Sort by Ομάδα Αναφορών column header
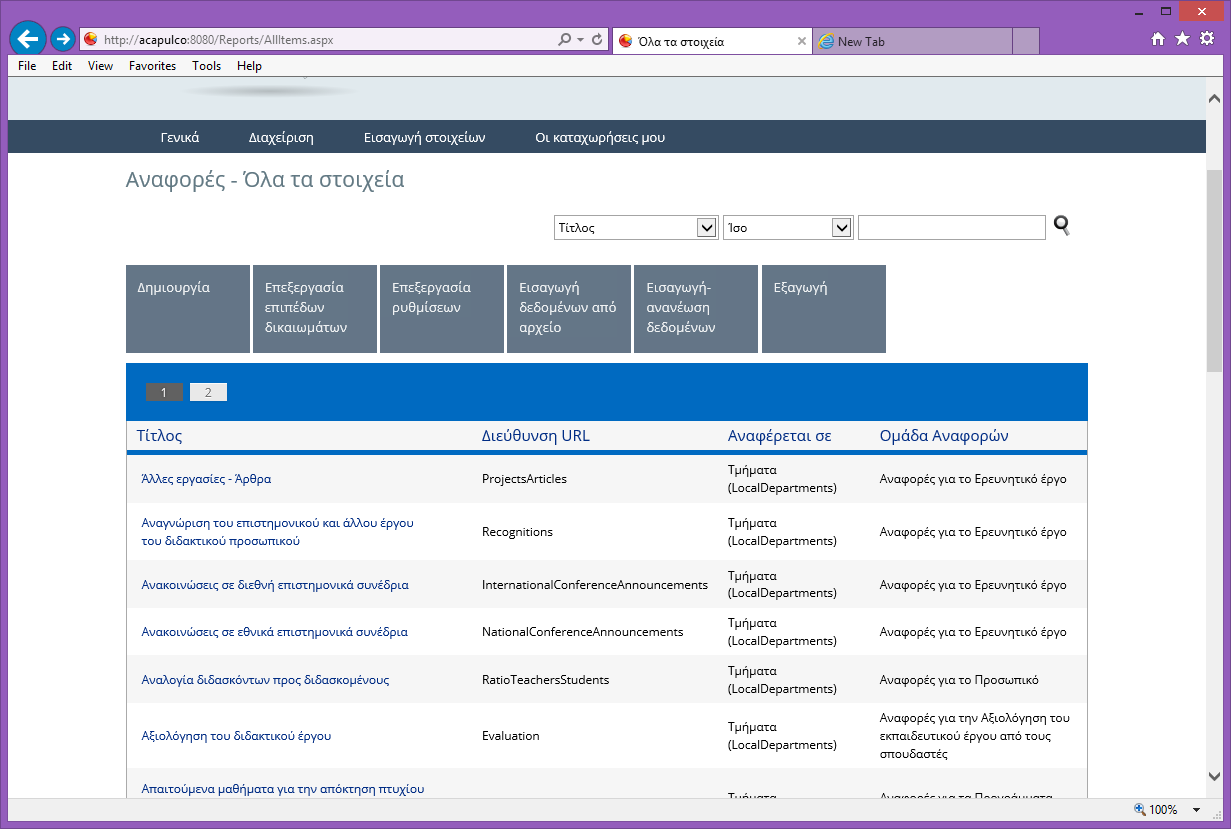 click(x=944, y=436)
